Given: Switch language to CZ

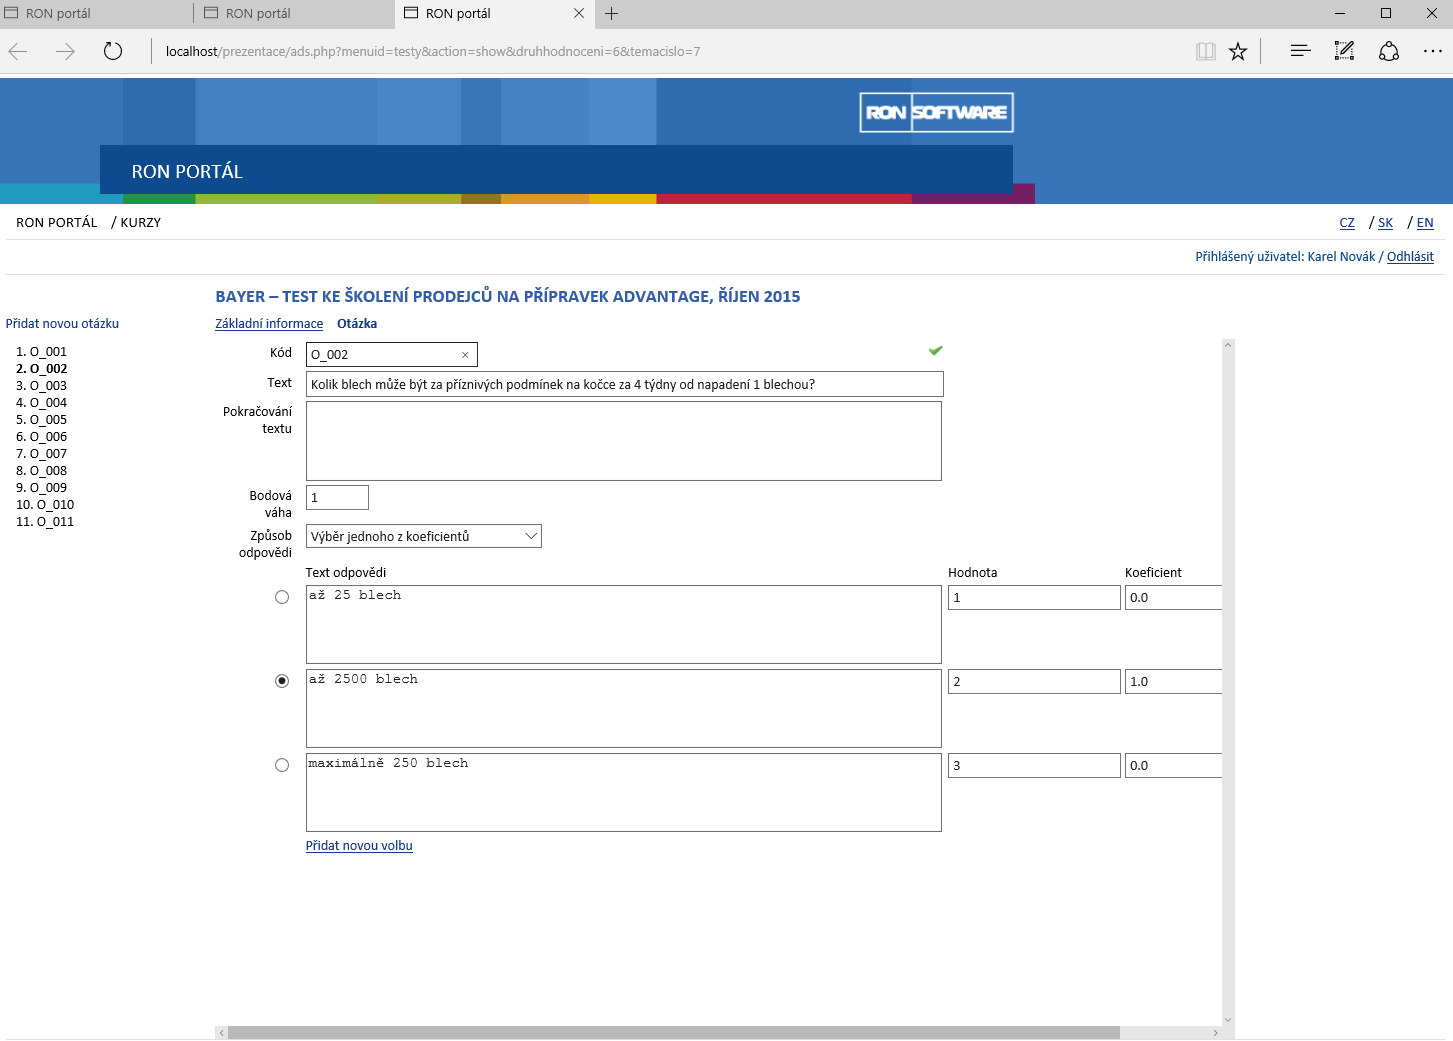Looking at the screenshot, I should [1347, 223].
